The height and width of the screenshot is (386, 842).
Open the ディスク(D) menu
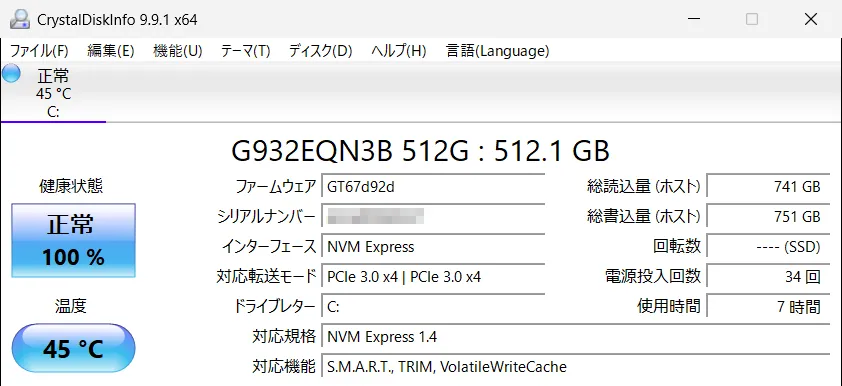click(x=321, y=51)
